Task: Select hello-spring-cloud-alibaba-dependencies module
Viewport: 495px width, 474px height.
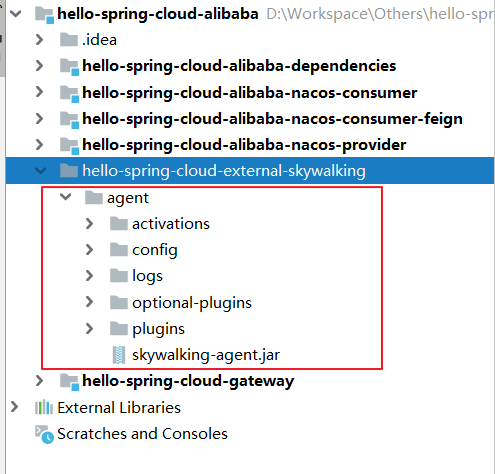Action: [x=239, y=66]
